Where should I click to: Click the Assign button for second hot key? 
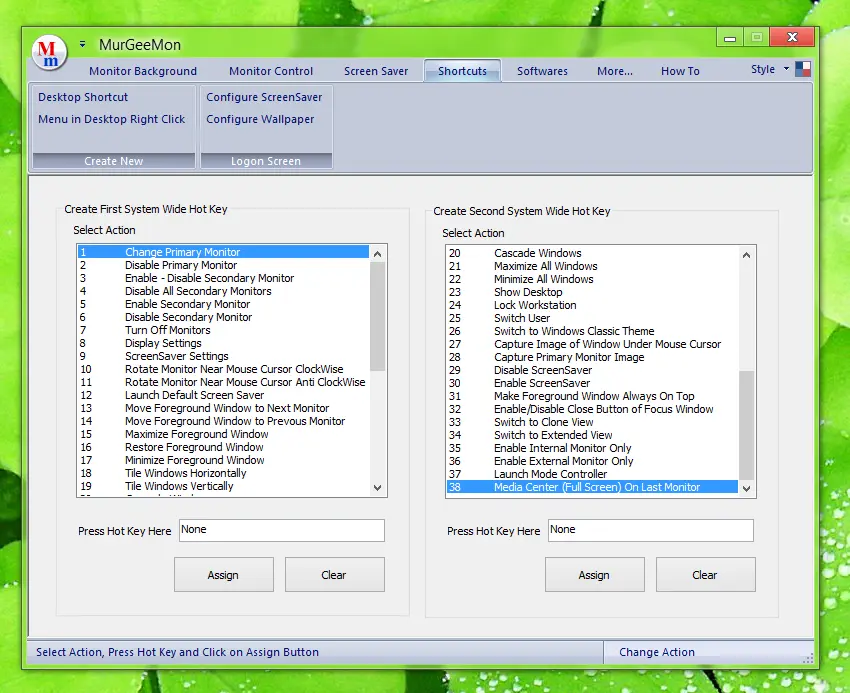tap(595, 575)
